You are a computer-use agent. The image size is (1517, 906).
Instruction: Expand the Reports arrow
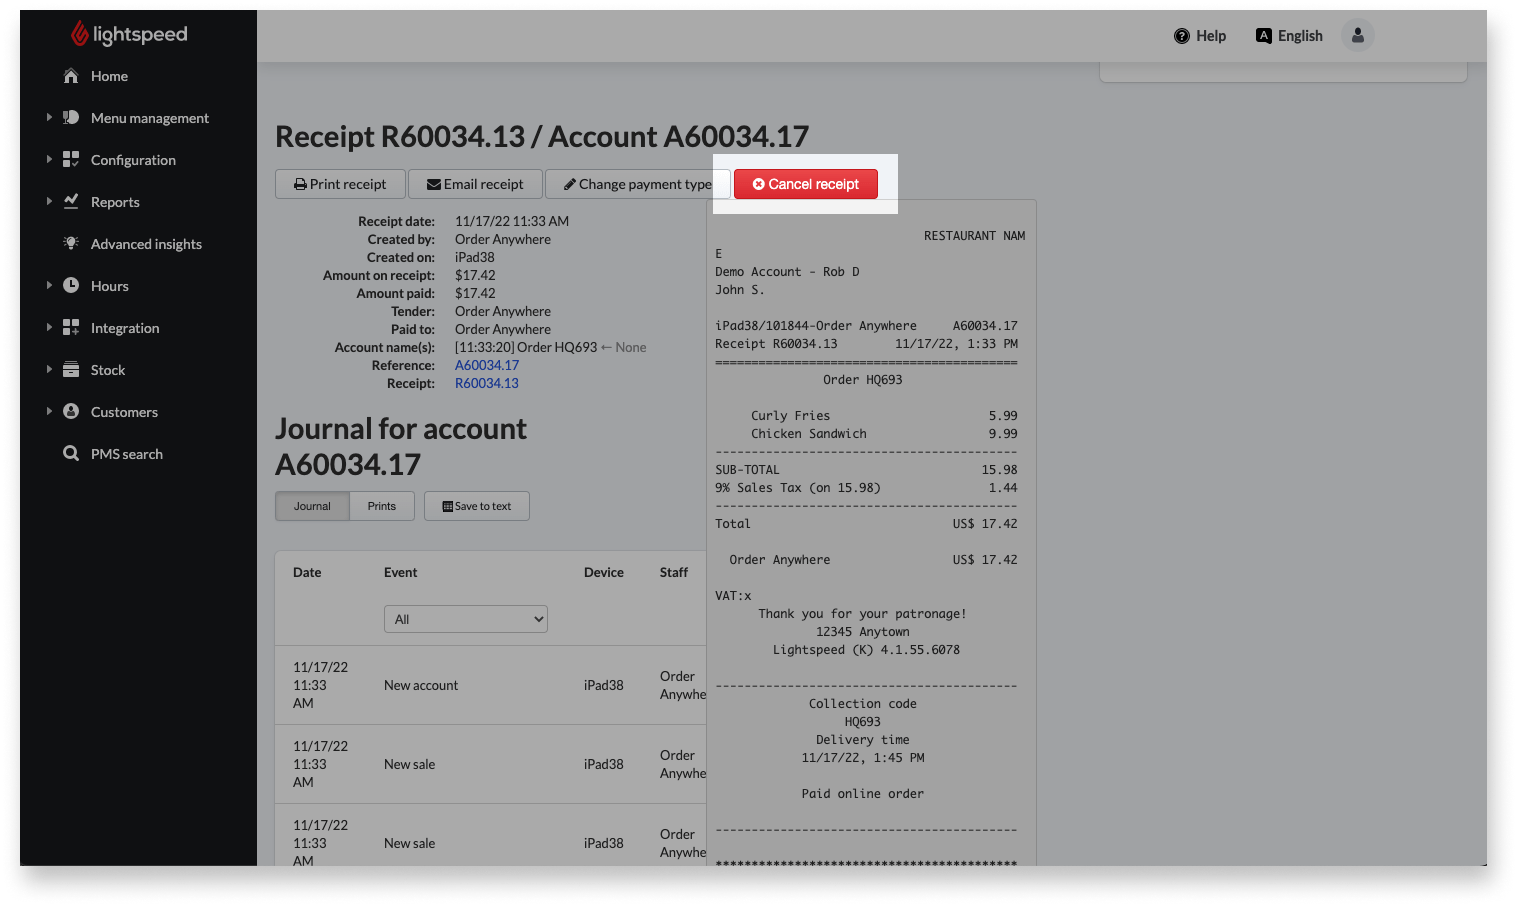click(x=49, y=202)
